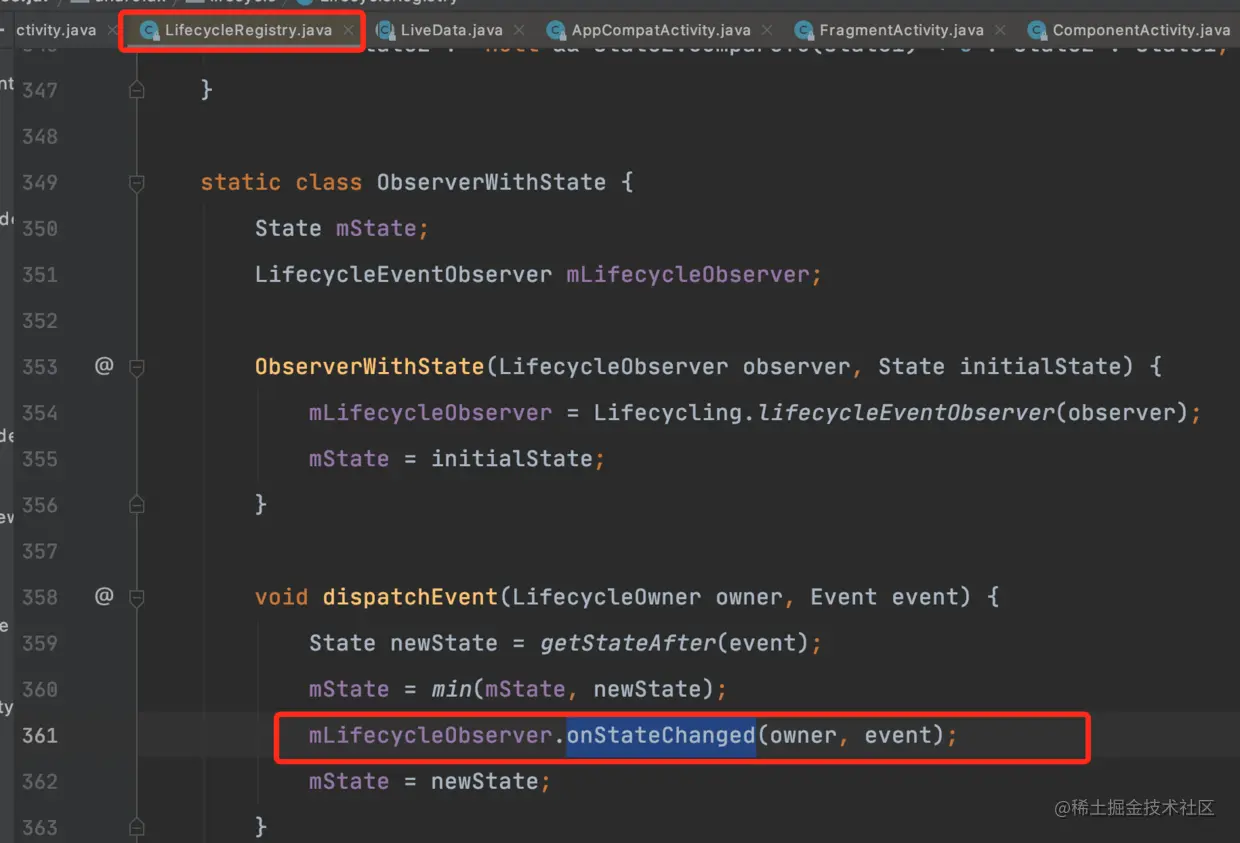Click the getStateAfter call on line 359
1240x843 pixels.
629,643
